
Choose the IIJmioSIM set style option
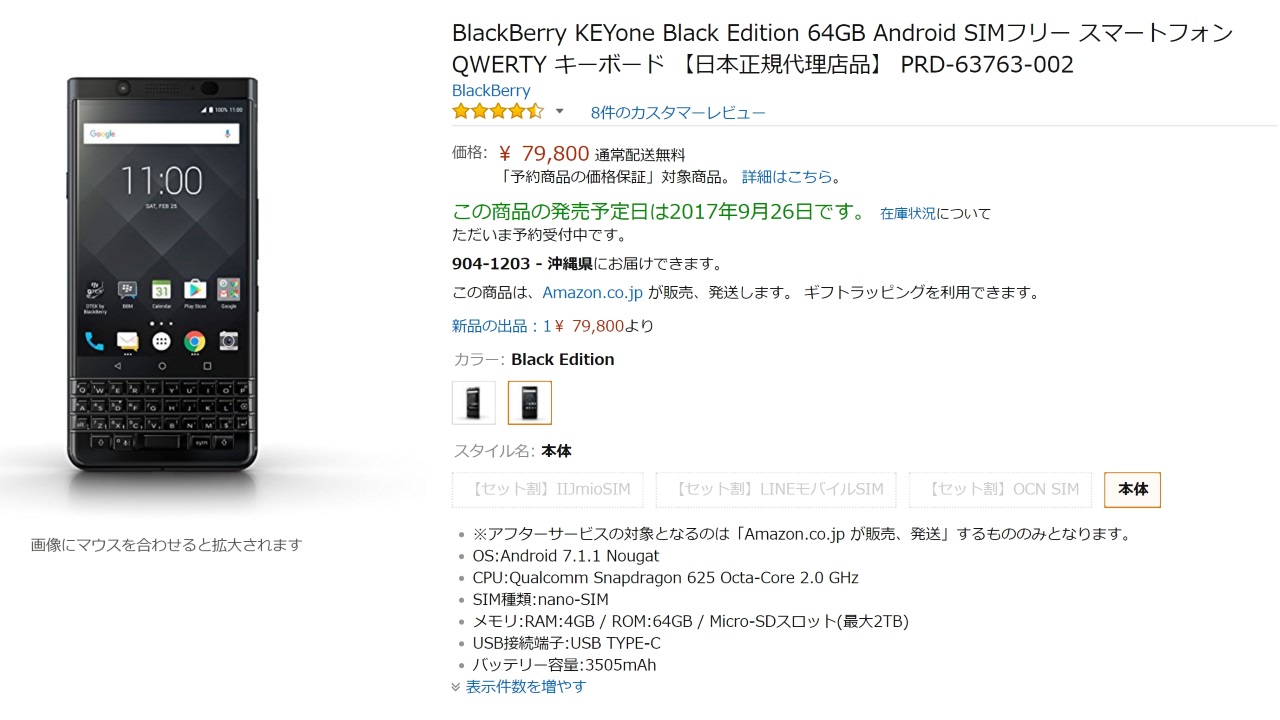551,490
